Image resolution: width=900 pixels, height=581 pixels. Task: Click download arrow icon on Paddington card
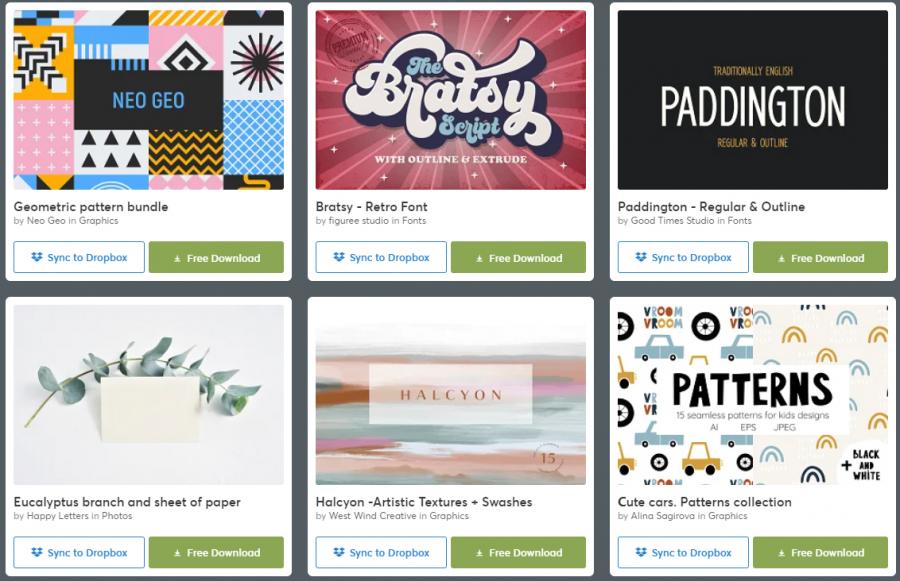coord(781,259)
